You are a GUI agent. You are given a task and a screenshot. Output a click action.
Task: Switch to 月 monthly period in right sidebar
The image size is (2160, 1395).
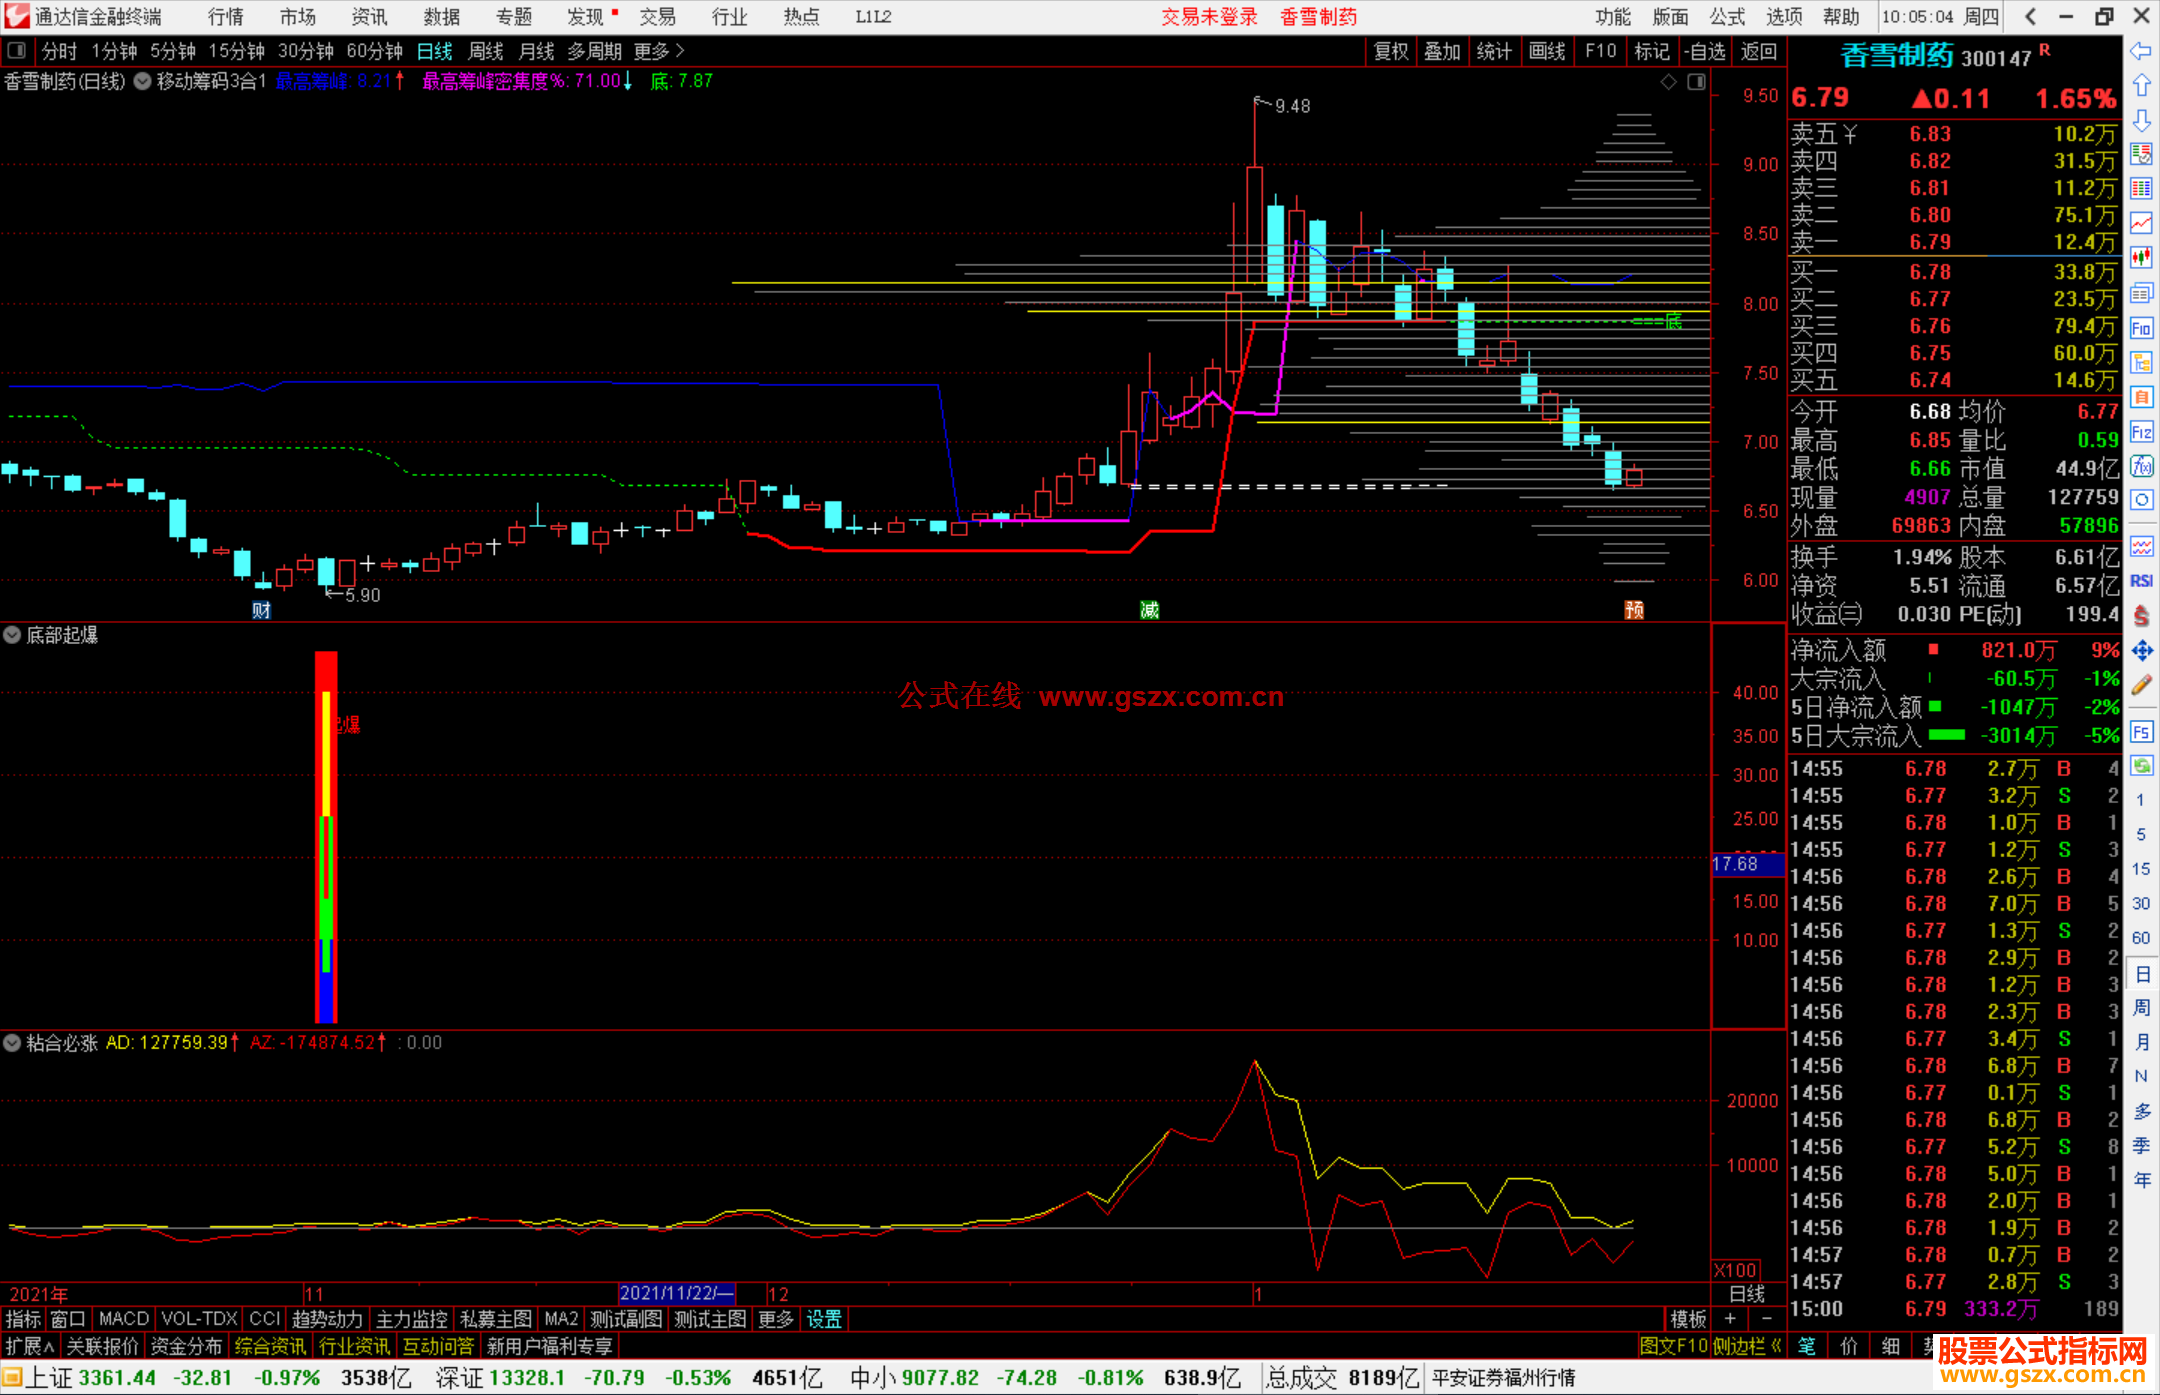(x=2142, y=1042)
